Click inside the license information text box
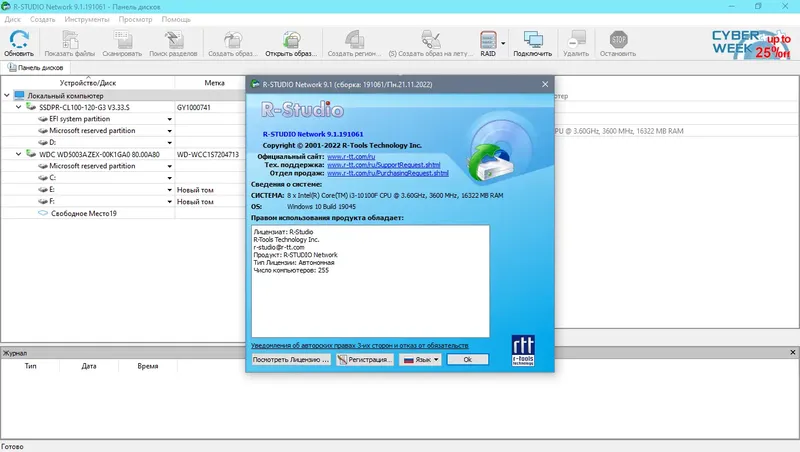 tap(370, 281)
